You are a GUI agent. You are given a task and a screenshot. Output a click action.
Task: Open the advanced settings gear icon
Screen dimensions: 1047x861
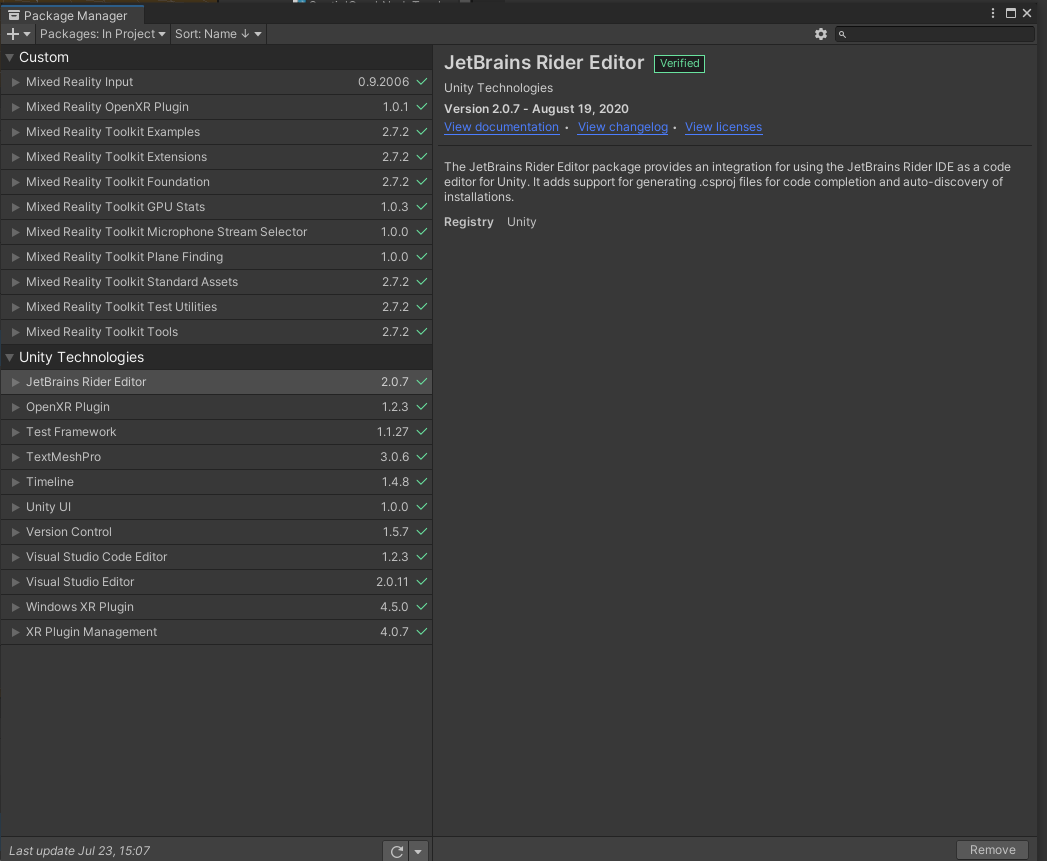(x=821, y=33)
